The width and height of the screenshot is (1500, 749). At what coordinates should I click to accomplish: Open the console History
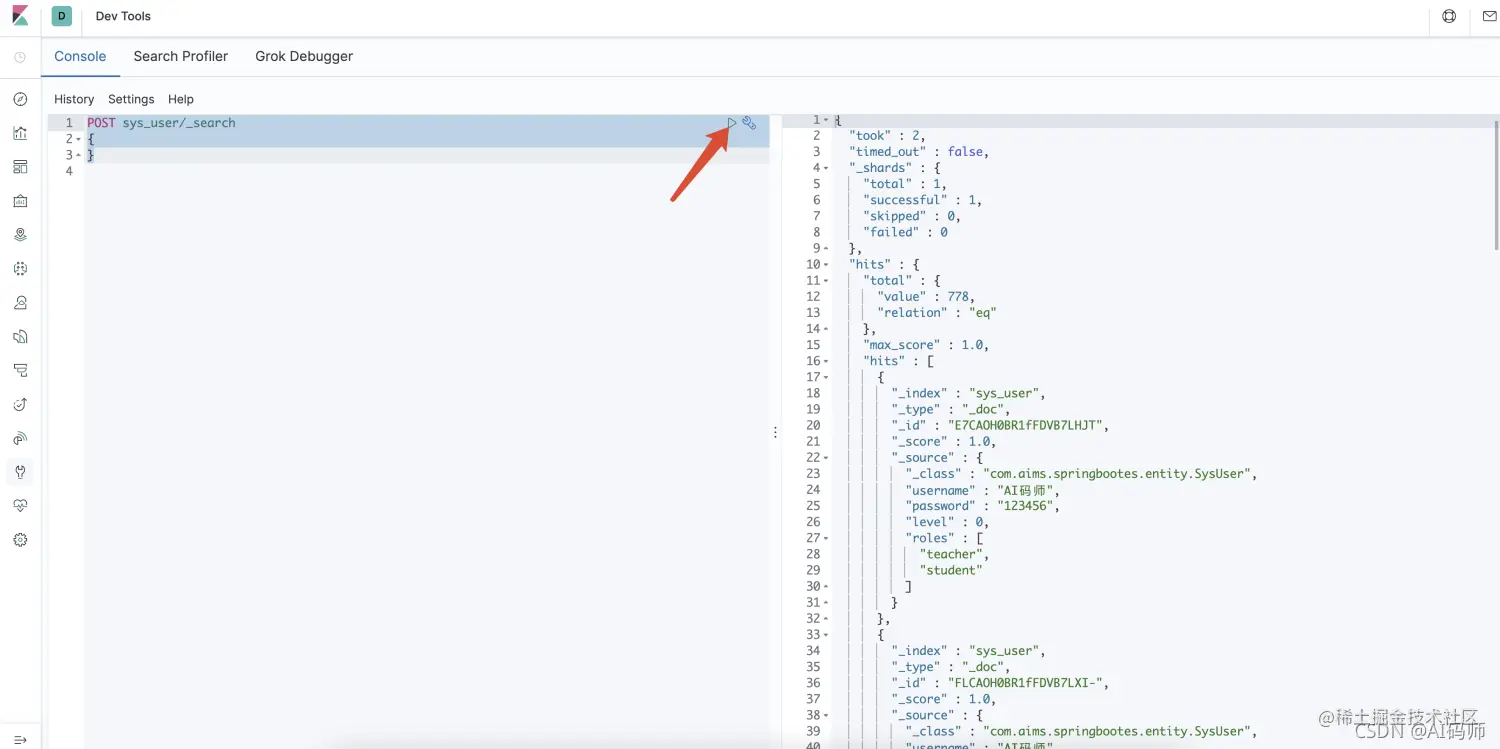[74, 99]
